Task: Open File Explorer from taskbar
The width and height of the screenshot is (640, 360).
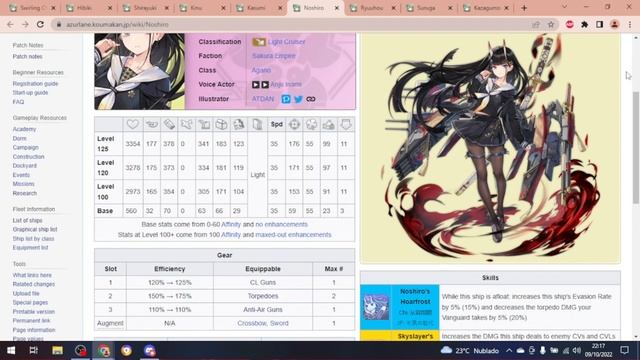Action: [57, 350]
